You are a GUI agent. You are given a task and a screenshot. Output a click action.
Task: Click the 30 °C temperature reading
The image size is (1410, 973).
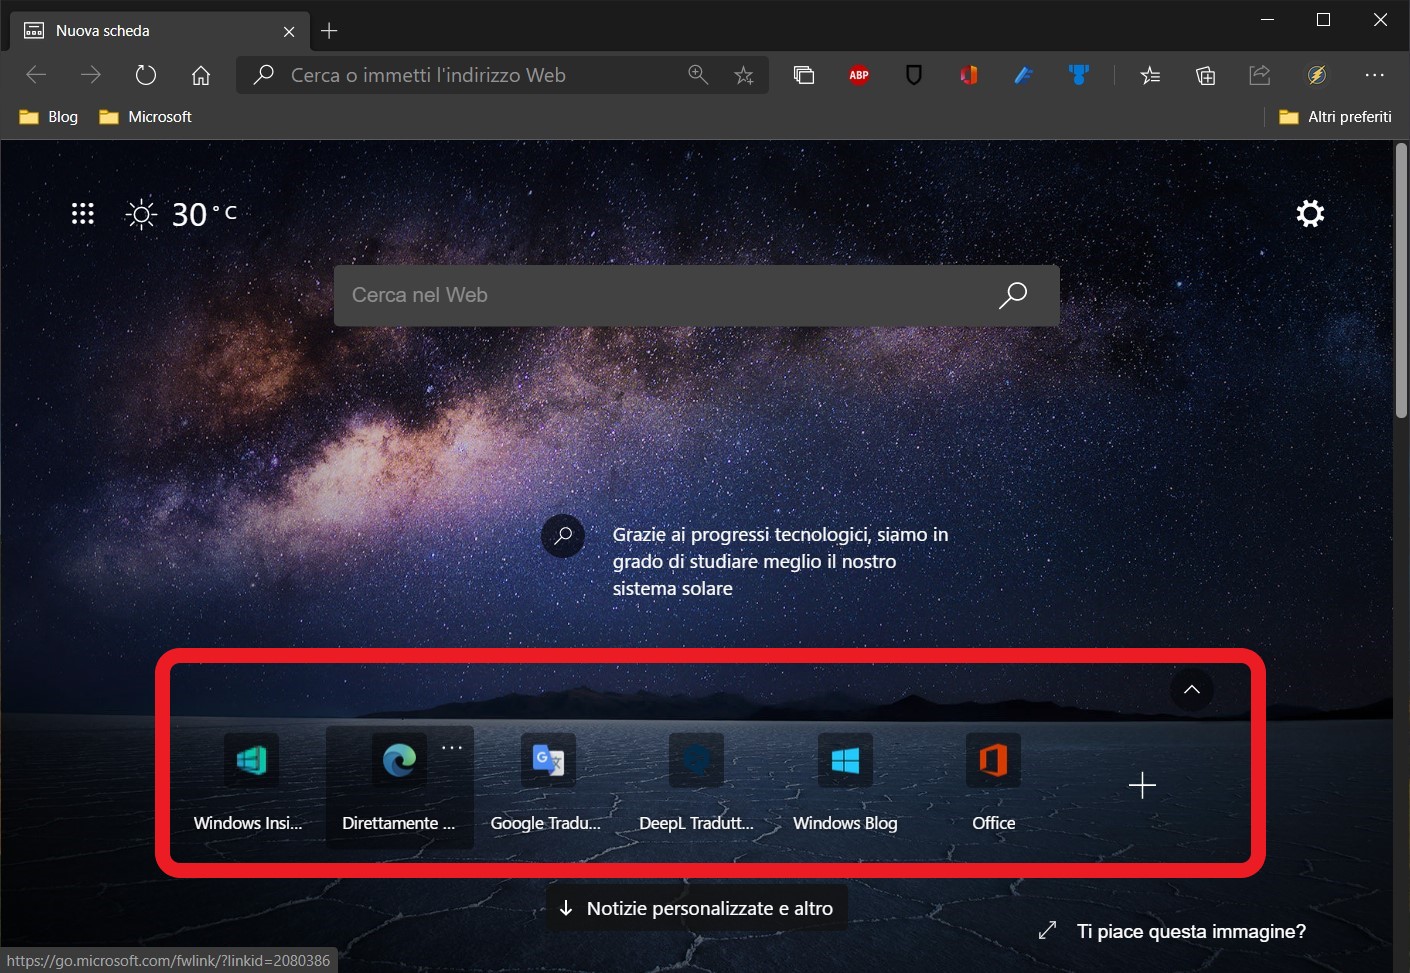coord(204,214)
